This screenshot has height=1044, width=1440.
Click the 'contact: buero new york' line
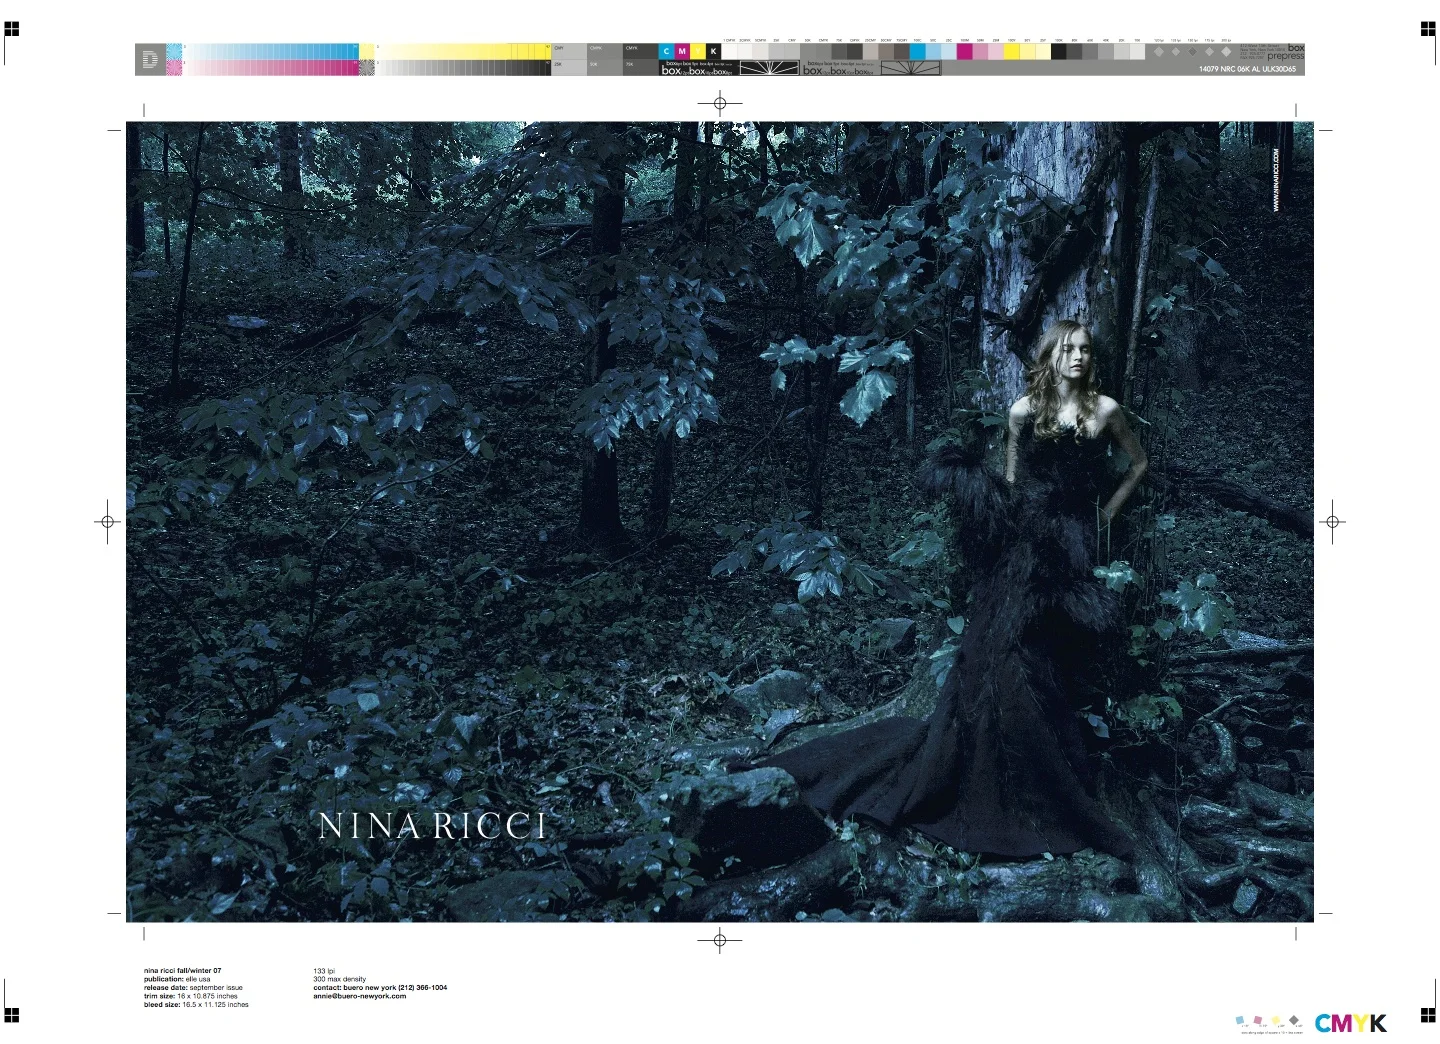tap(380, 987)
